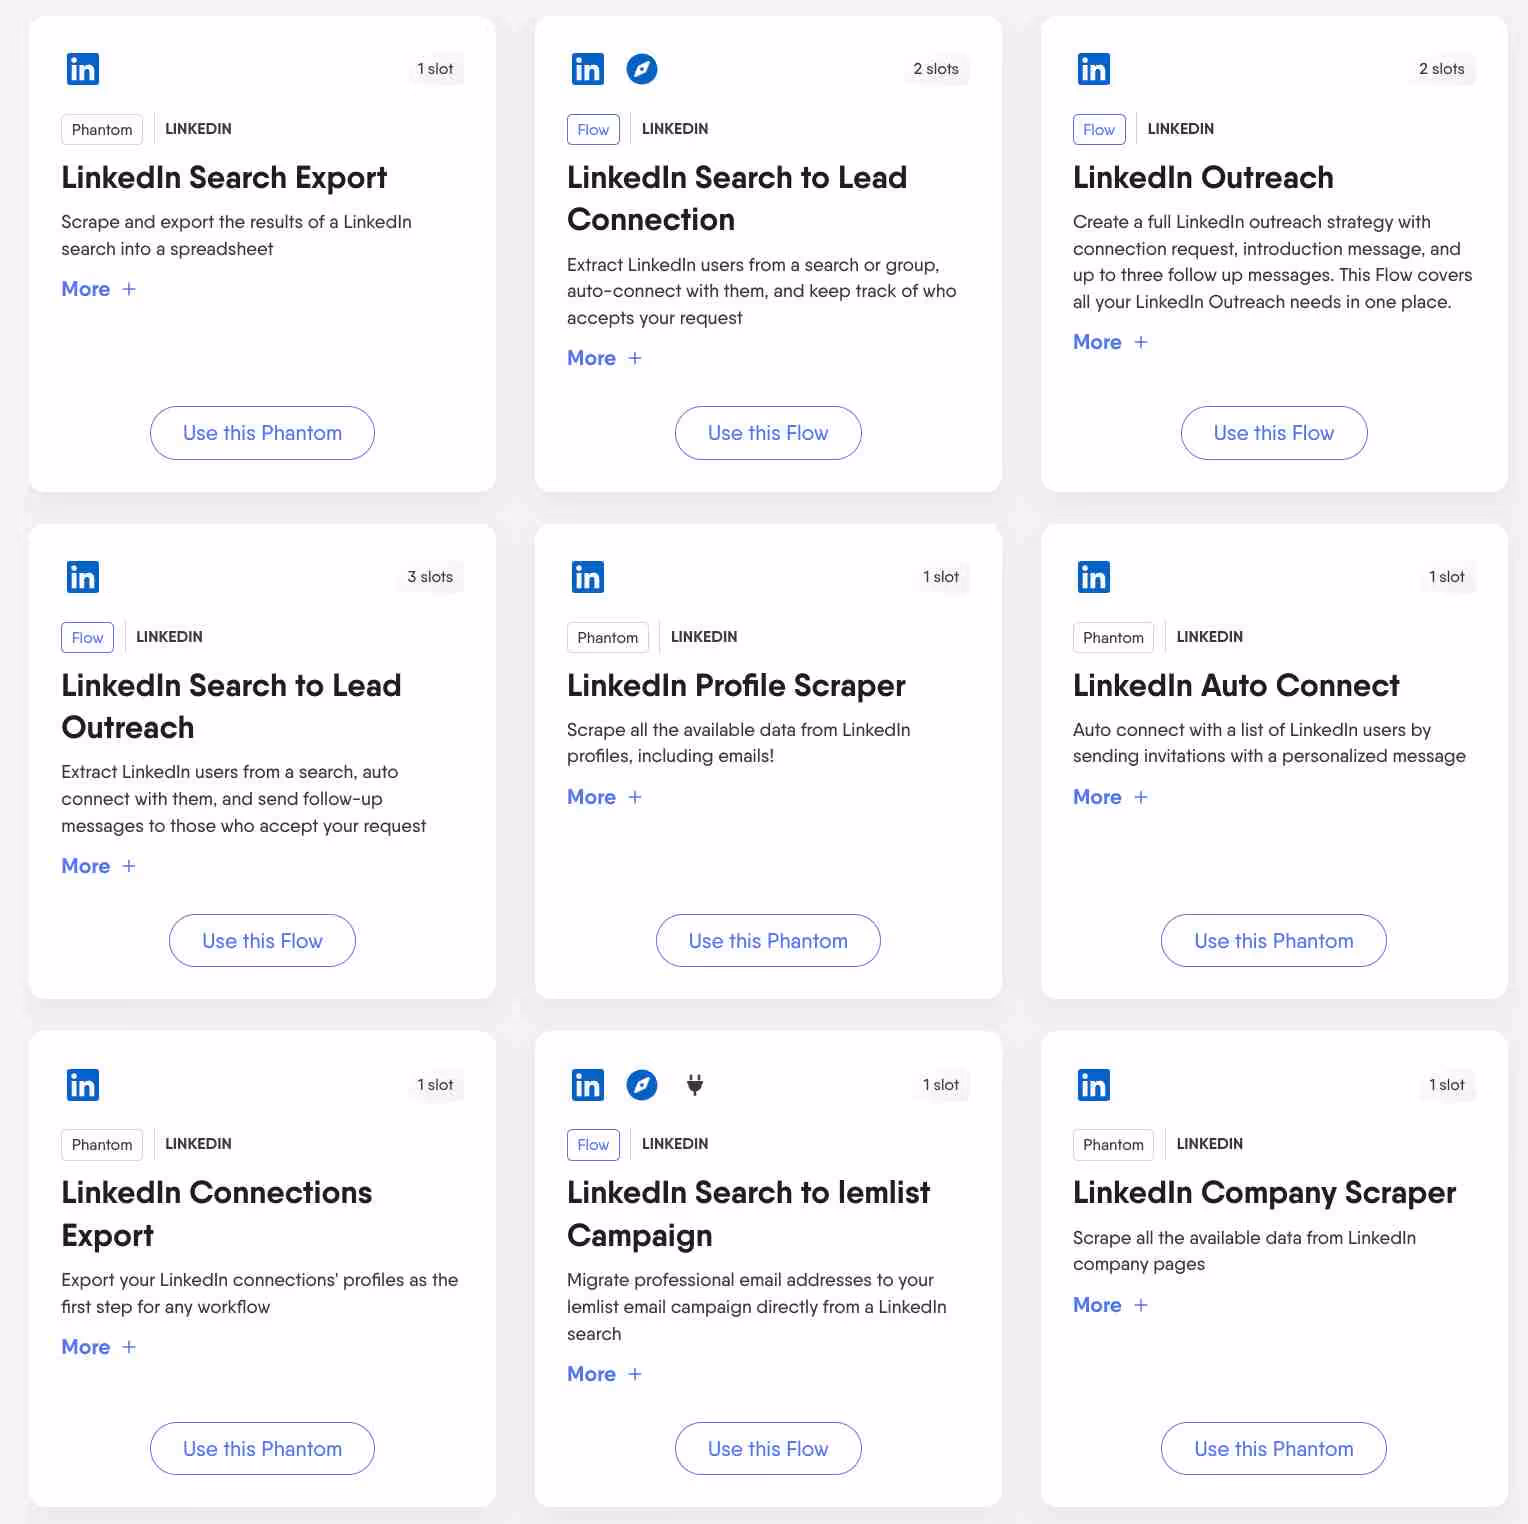Expand More on LinkedIn Connections Export card

click(x=98, y=1347)
